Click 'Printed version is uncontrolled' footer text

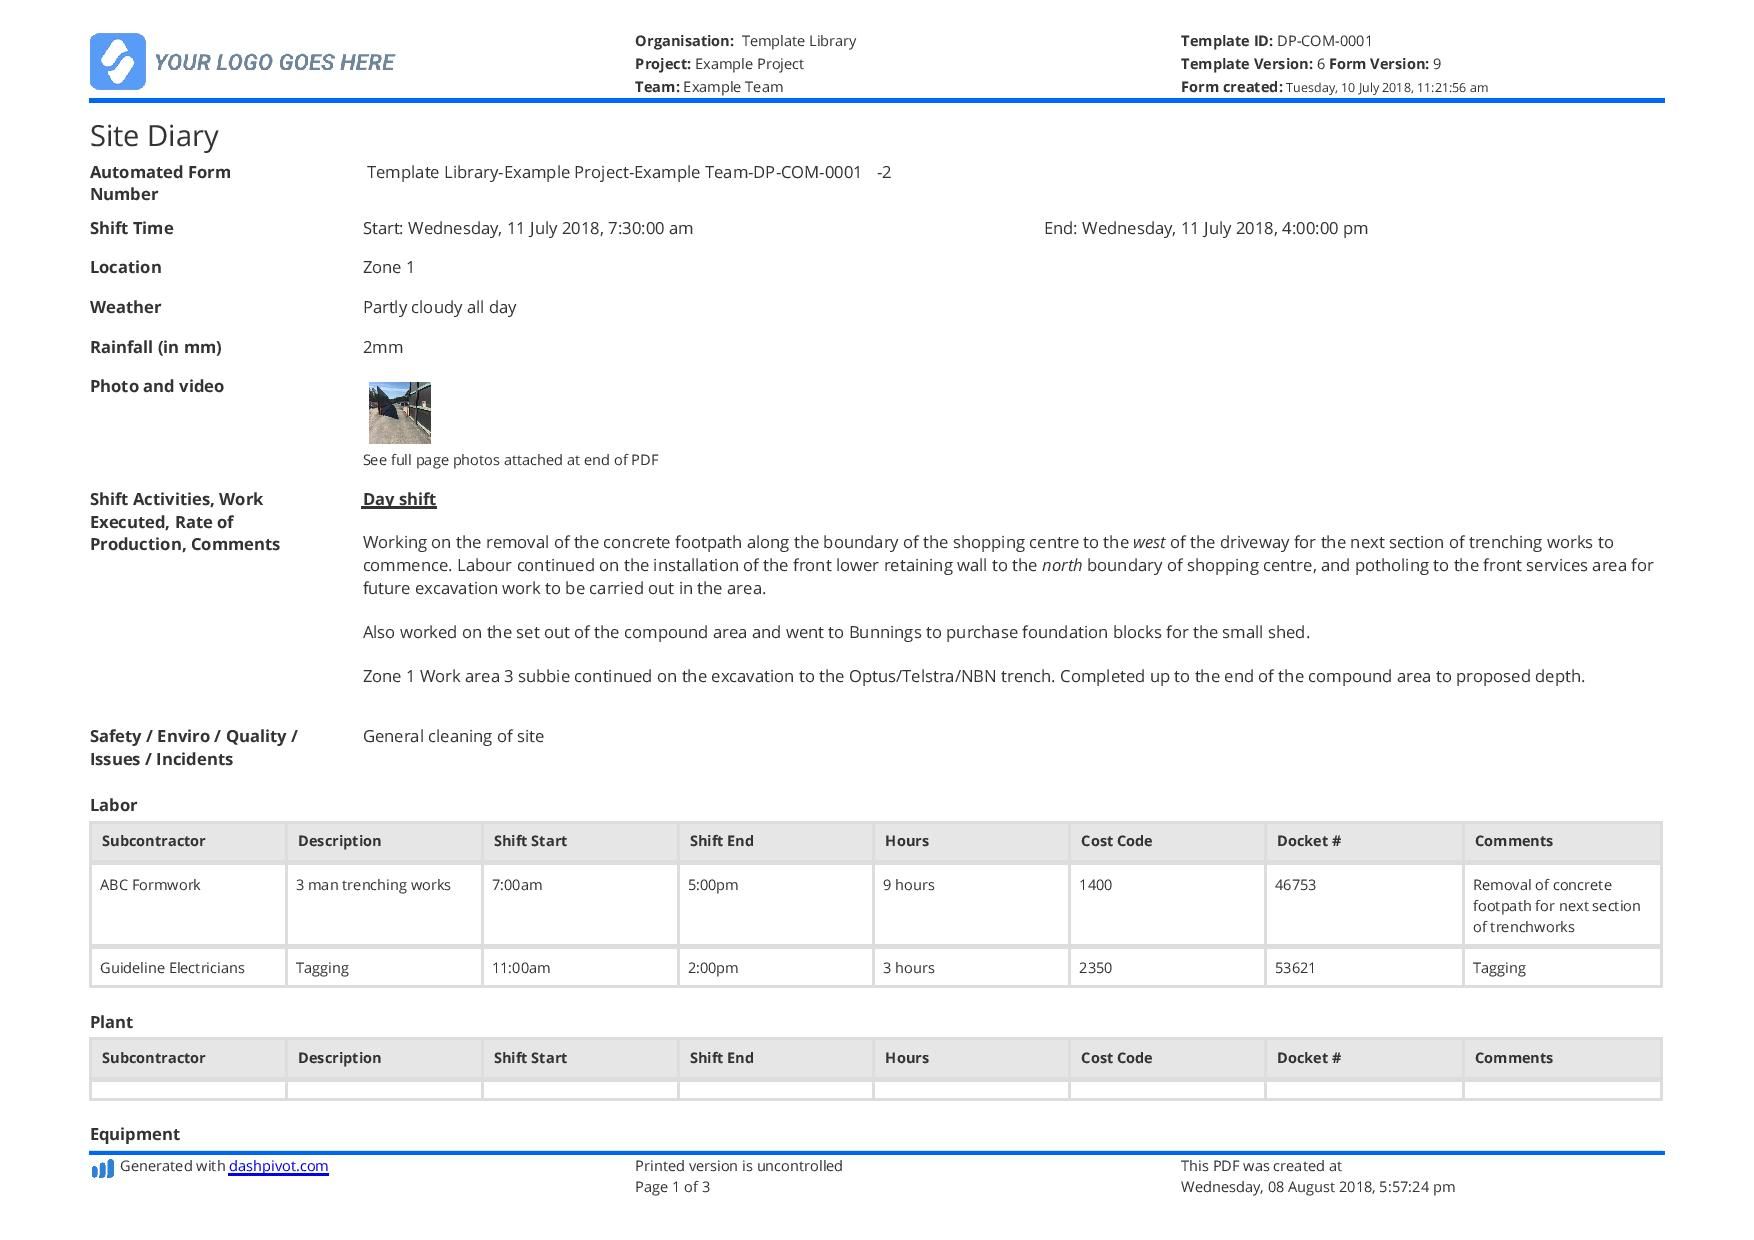(739, 1166)
